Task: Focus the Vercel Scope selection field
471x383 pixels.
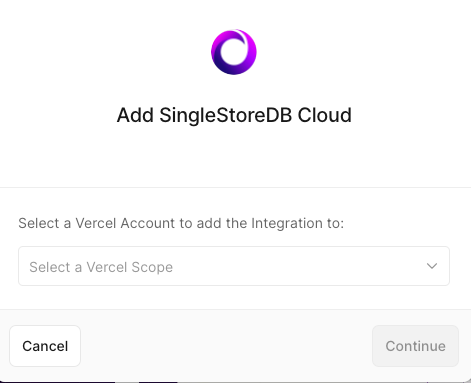Action: (x=234, y=266)
